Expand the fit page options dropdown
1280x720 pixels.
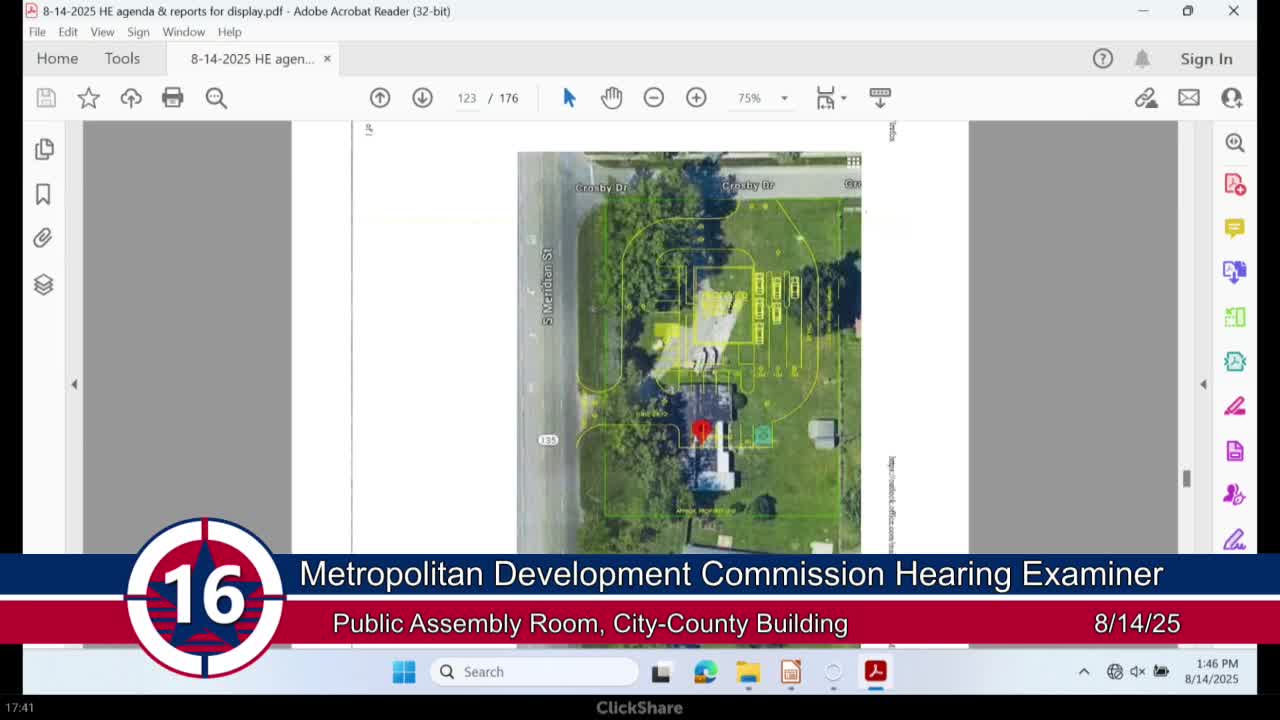coord(844,98)
